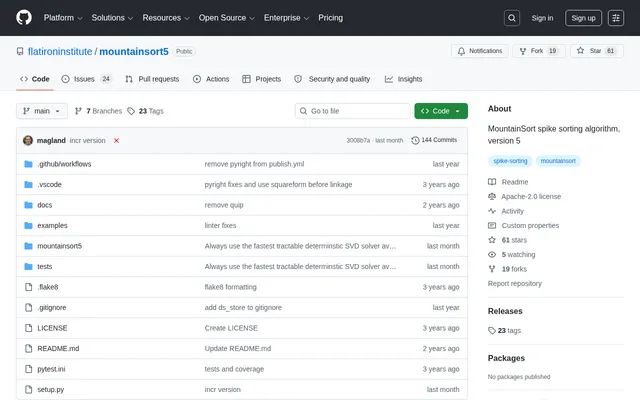Image resolution: width=640 pixels, height=400 pixels.
Task: View the 7 Branches link
Action: (x=98, y=111)
